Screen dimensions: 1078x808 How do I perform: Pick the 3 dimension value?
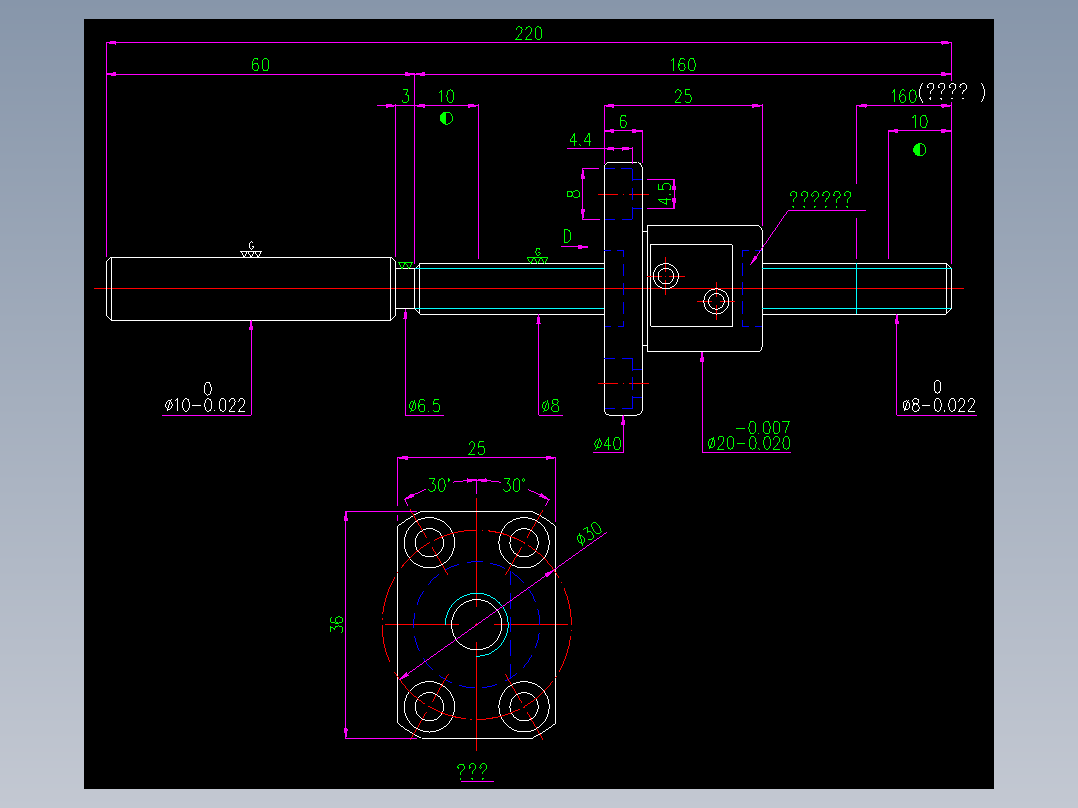click(x=406, y=96)
